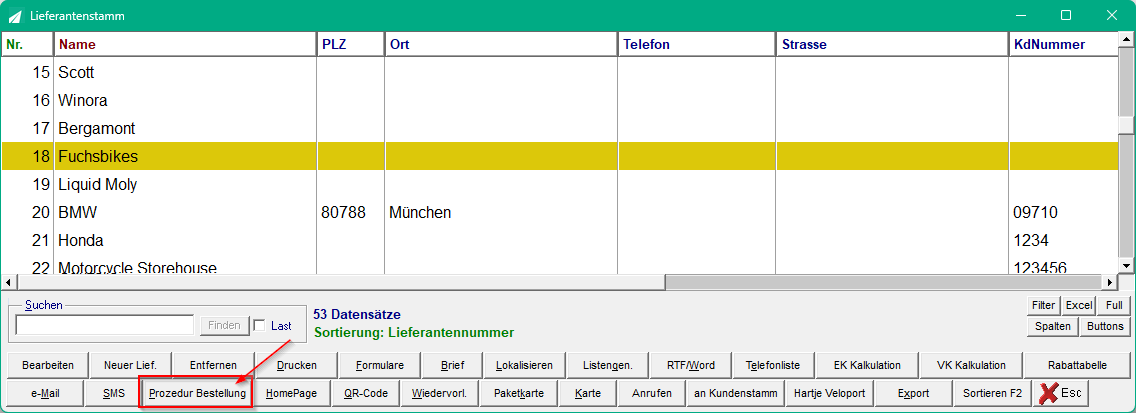
Task: Click the Karte button
Action: click(588, 393)
